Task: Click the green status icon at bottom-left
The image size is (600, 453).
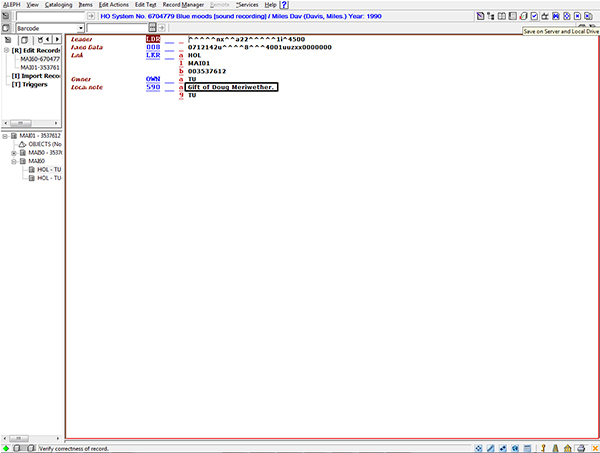Action: click(5, 447)
